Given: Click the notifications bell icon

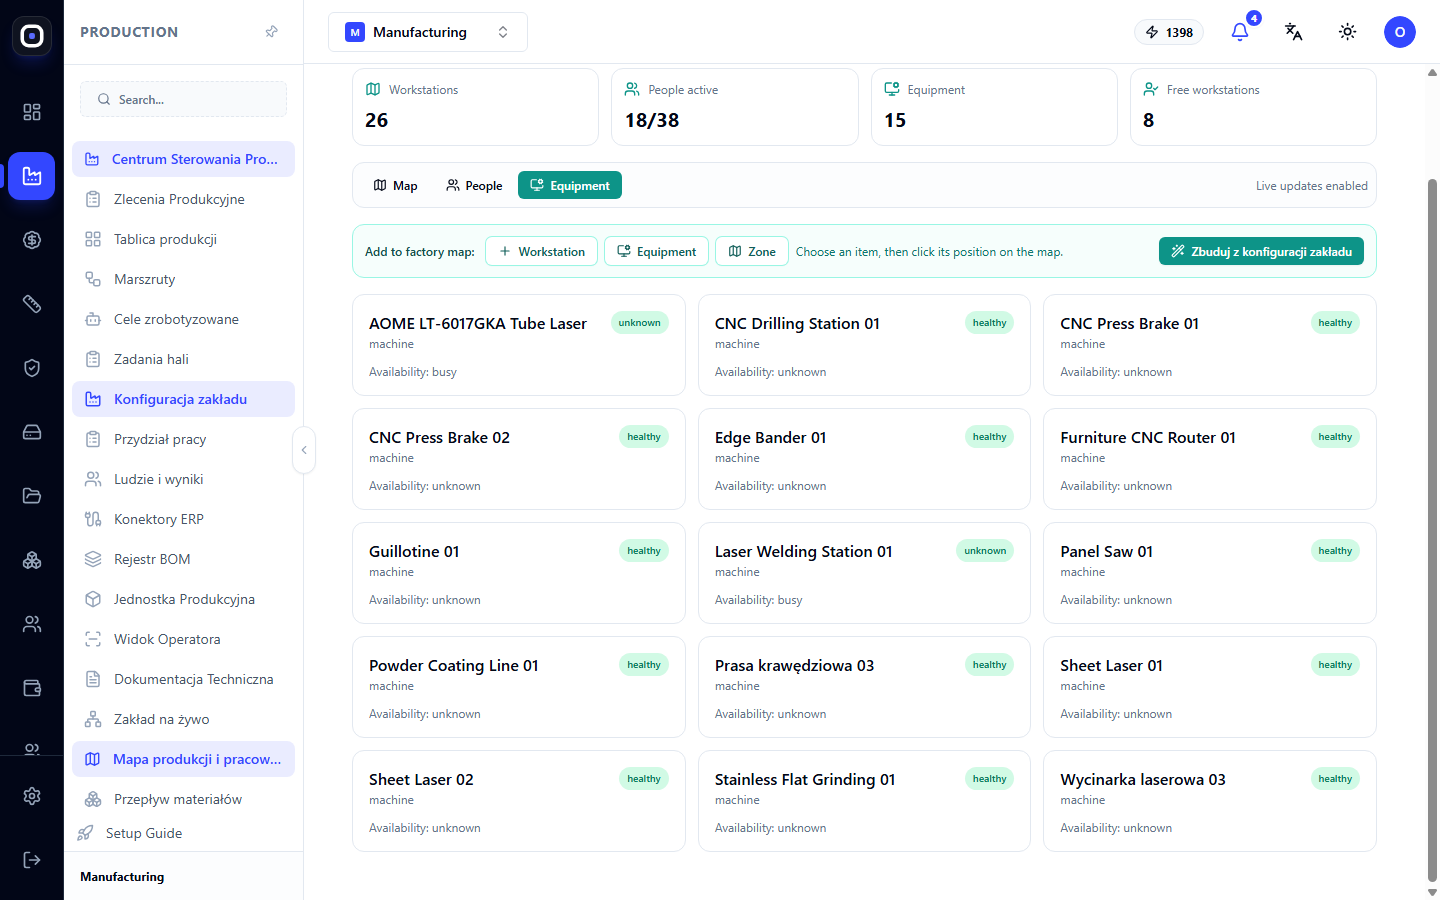Looking at the screenshot, I should [x=1240, y=32].
